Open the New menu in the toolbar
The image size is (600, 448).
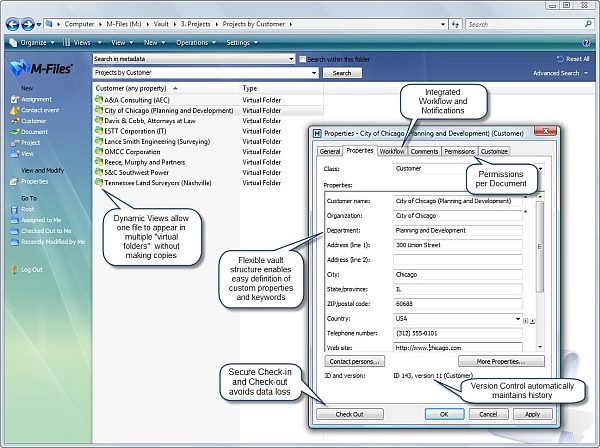[154, 42]
